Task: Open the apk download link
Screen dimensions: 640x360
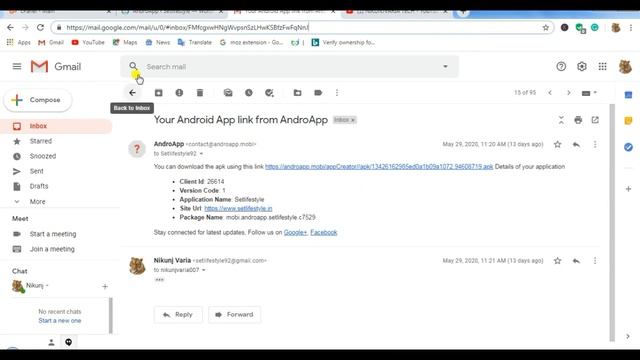Action: click(379, 167)
